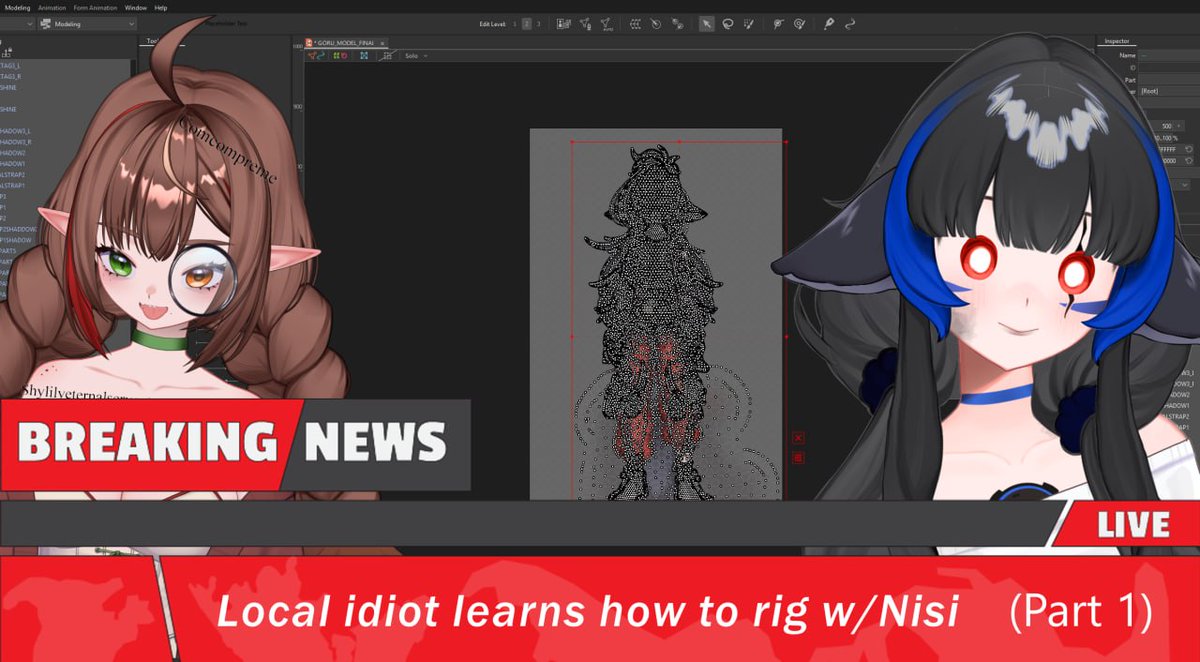The height and width of the screenshot is (662, 1200).
Task: Select the Art Path pen tool
Action: 829,24
